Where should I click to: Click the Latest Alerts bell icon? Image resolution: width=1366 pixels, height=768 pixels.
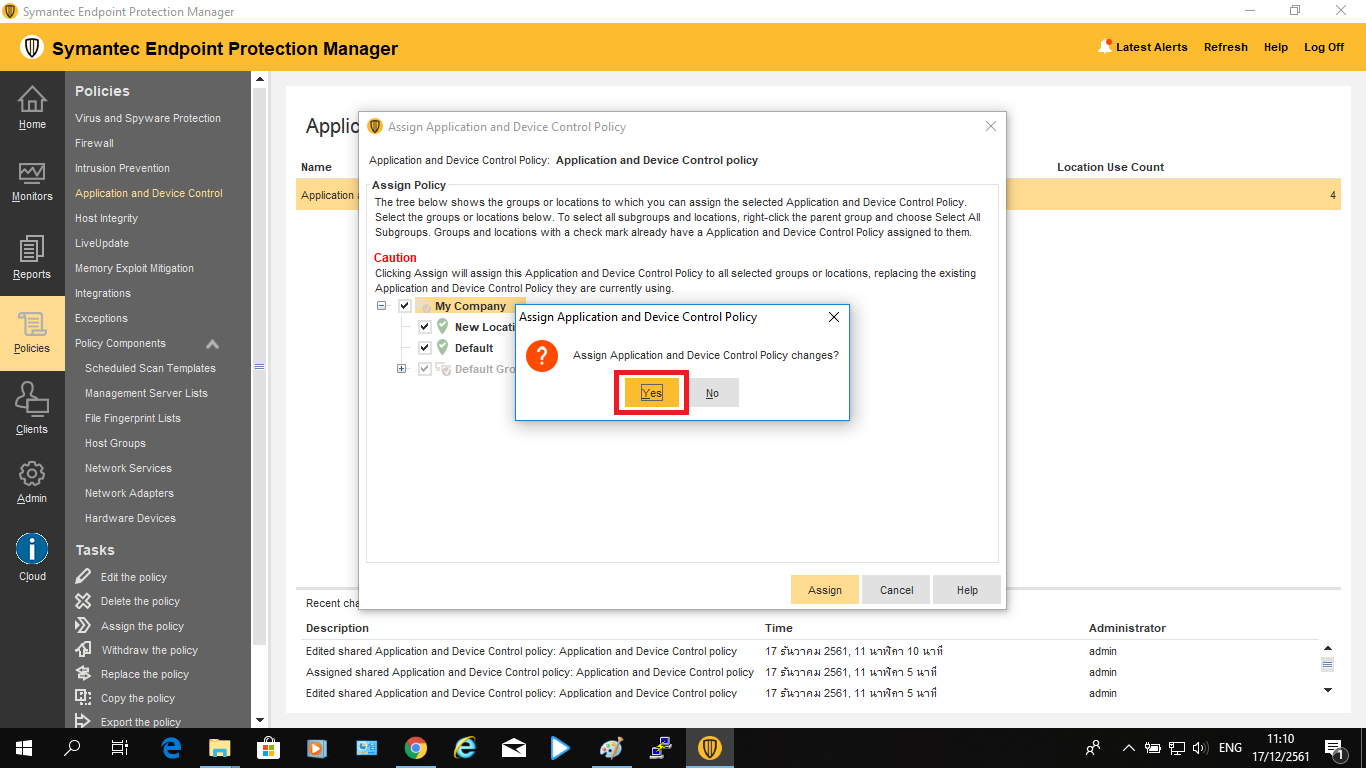(x=1105, y=46)
